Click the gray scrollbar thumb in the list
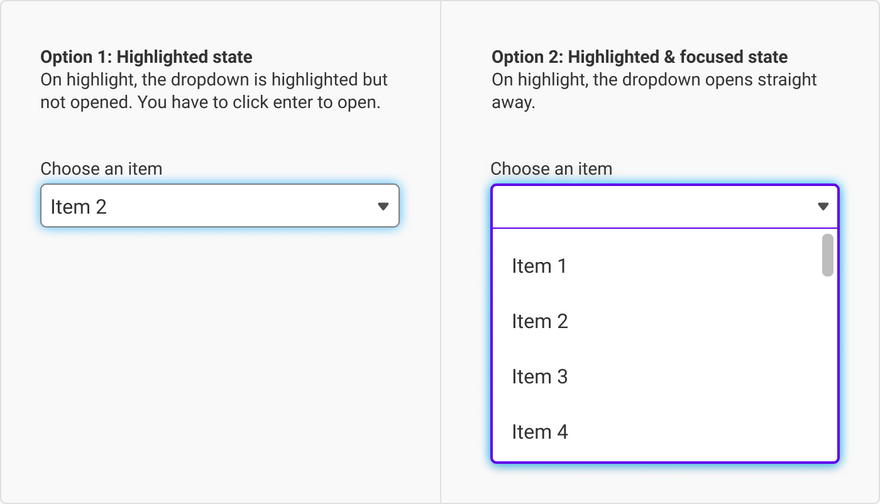The width and height of the screenshot is (880, 504). [827, 255]
